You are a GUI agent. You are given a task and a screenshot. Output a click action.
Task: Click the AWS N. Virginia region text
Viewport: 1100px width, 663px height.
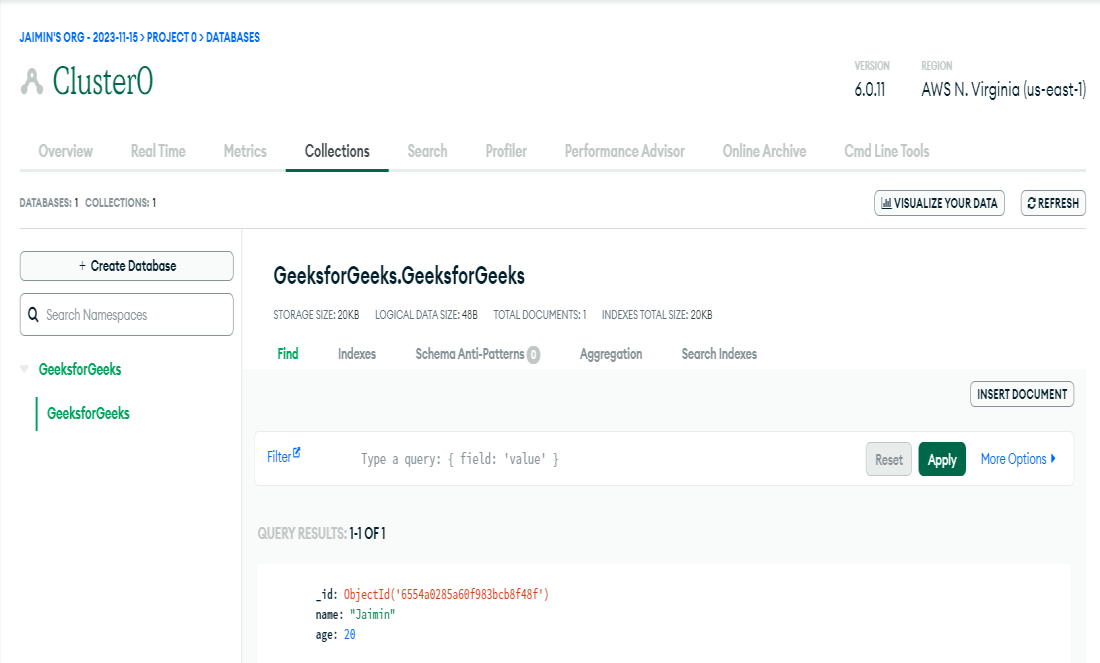[x=1003, y=90]
